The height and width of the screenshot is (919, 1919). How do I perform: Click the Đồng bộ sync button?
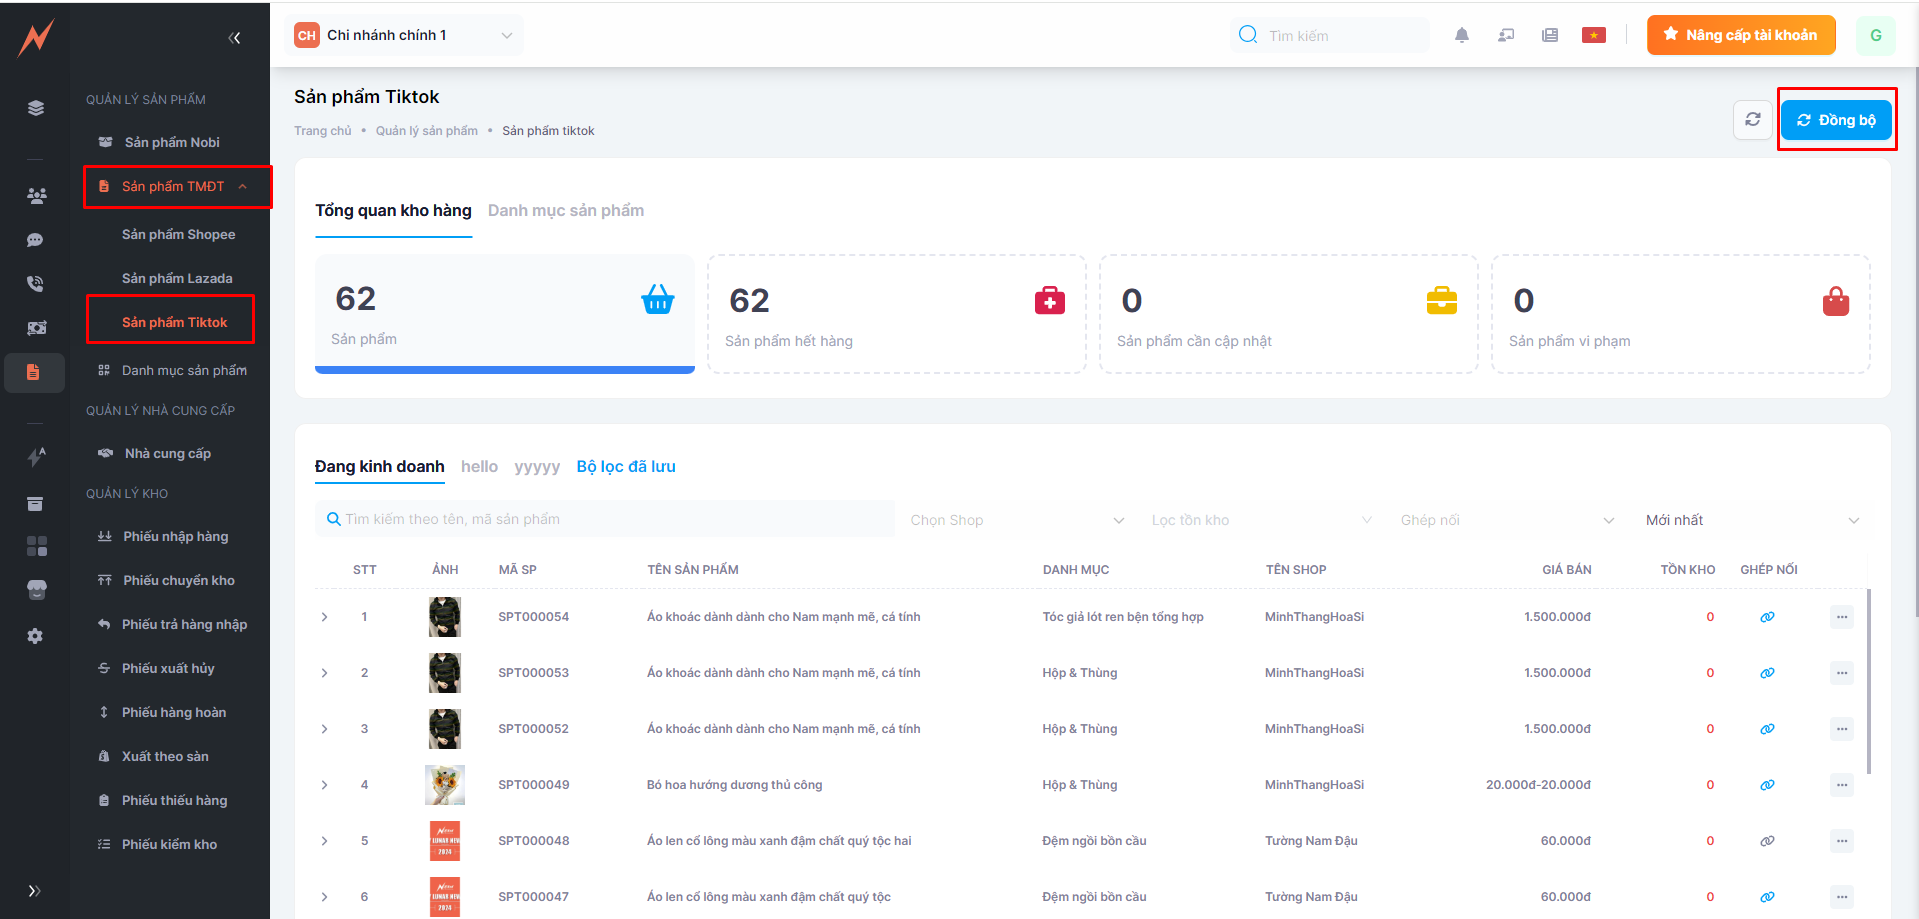[x=1835, y=120]
